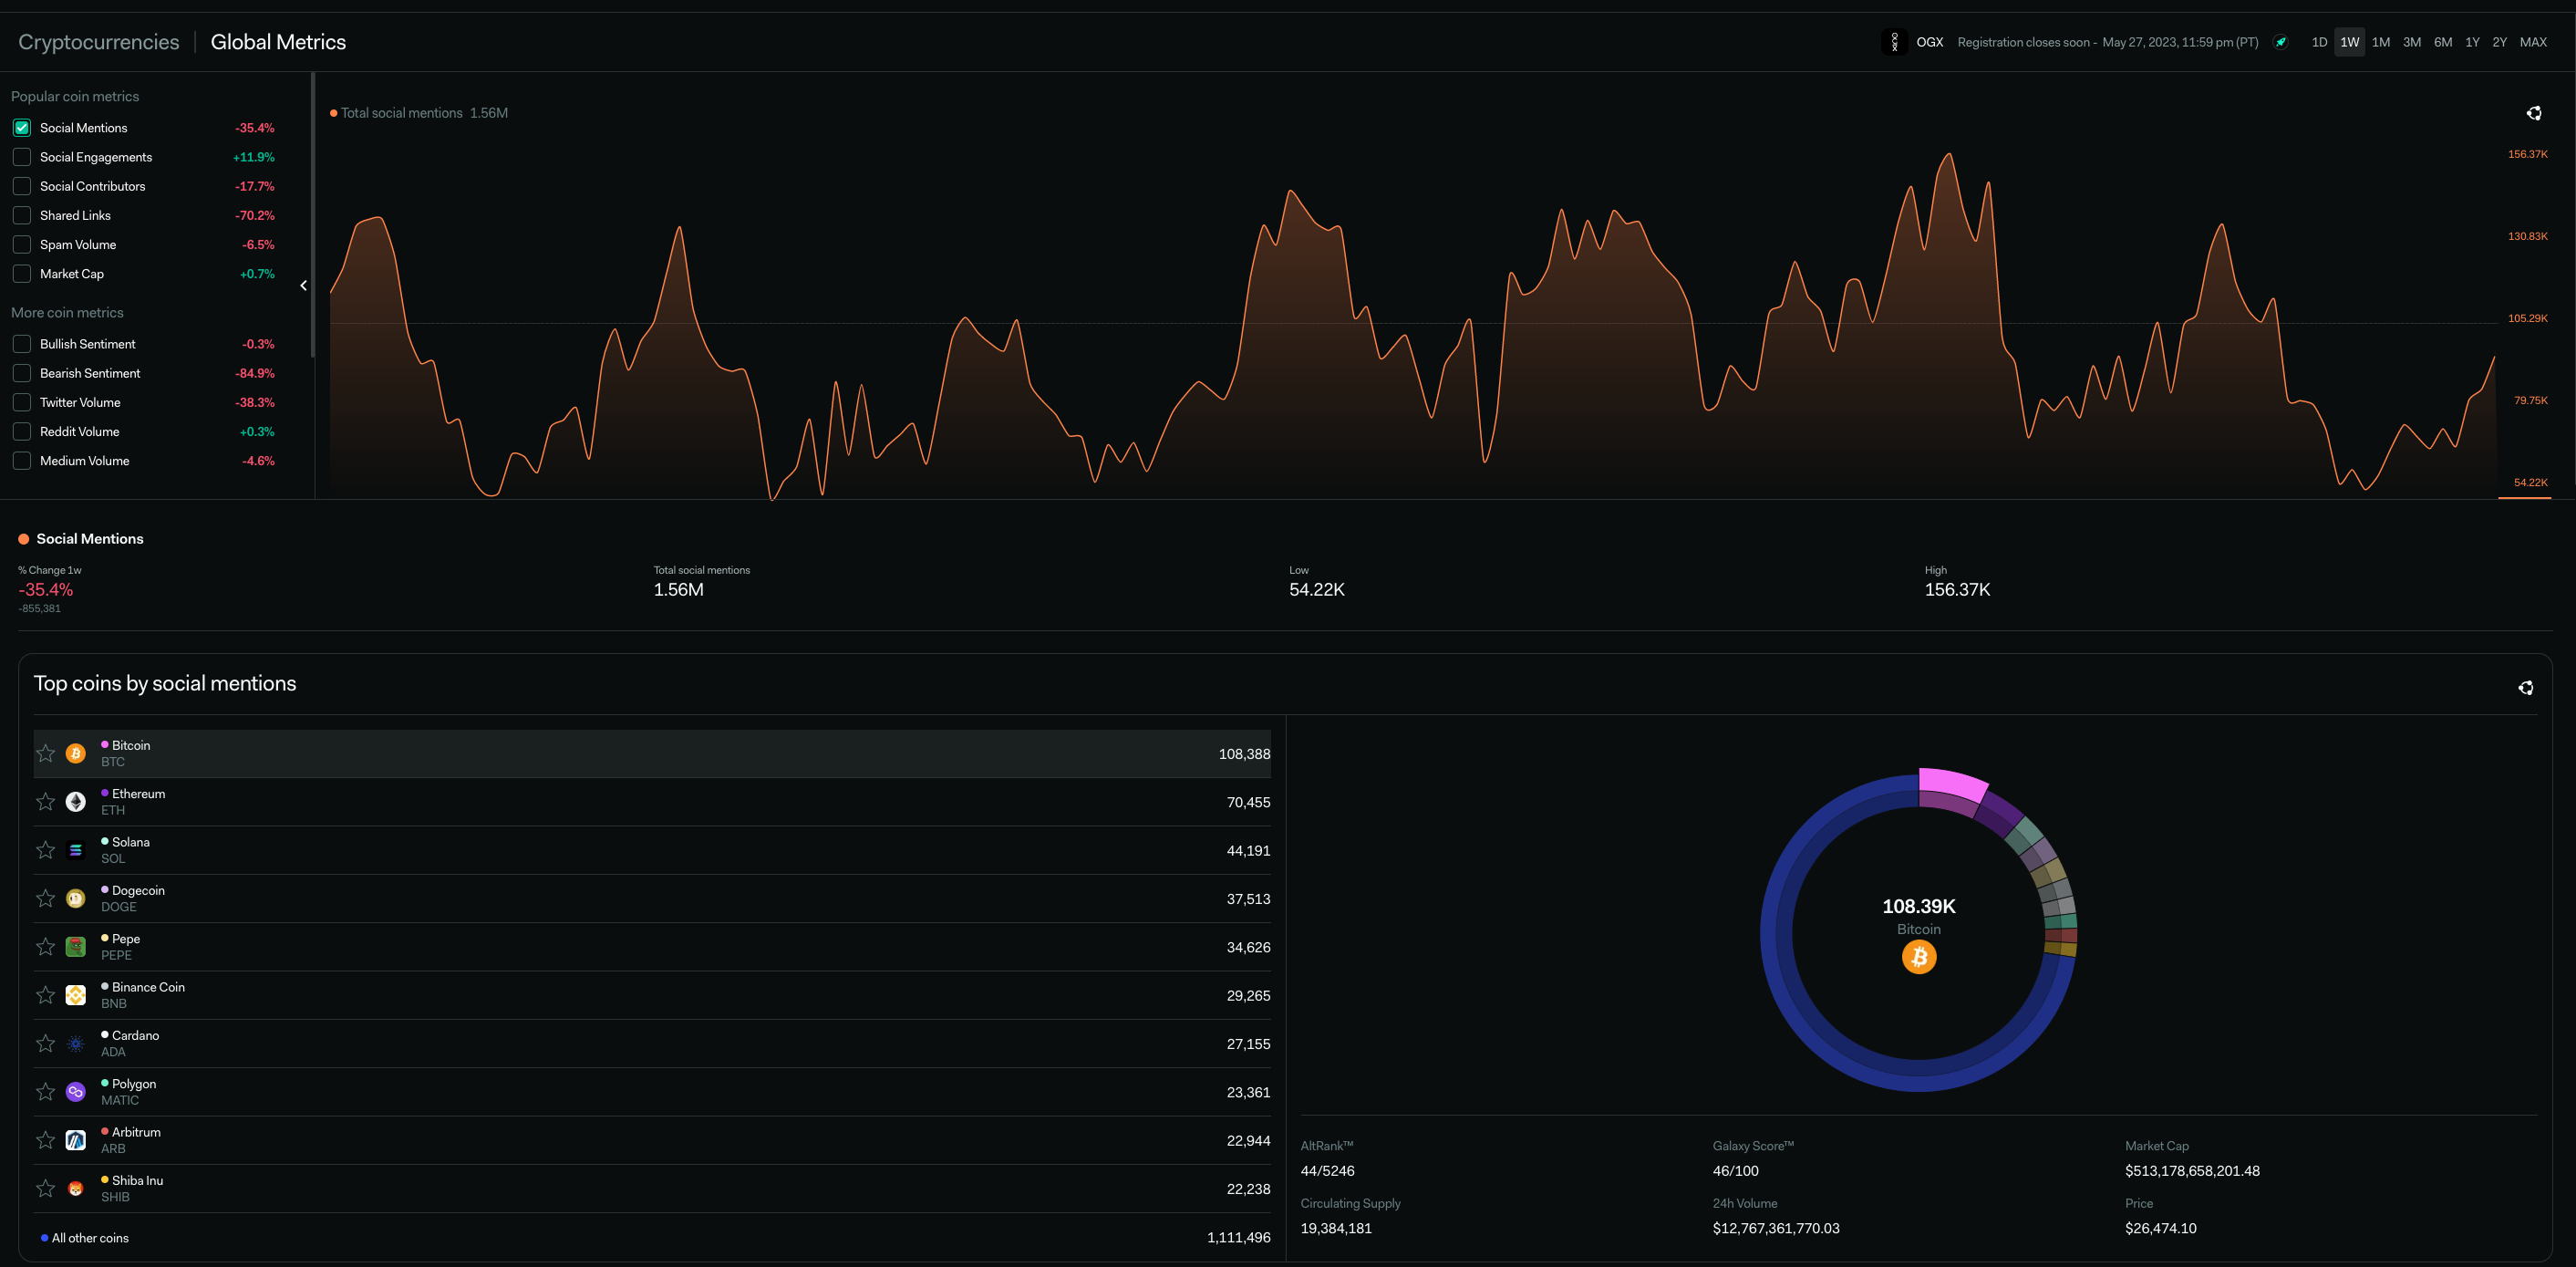
Task: Tick the Market Cap checkbox
Action: 22,274
